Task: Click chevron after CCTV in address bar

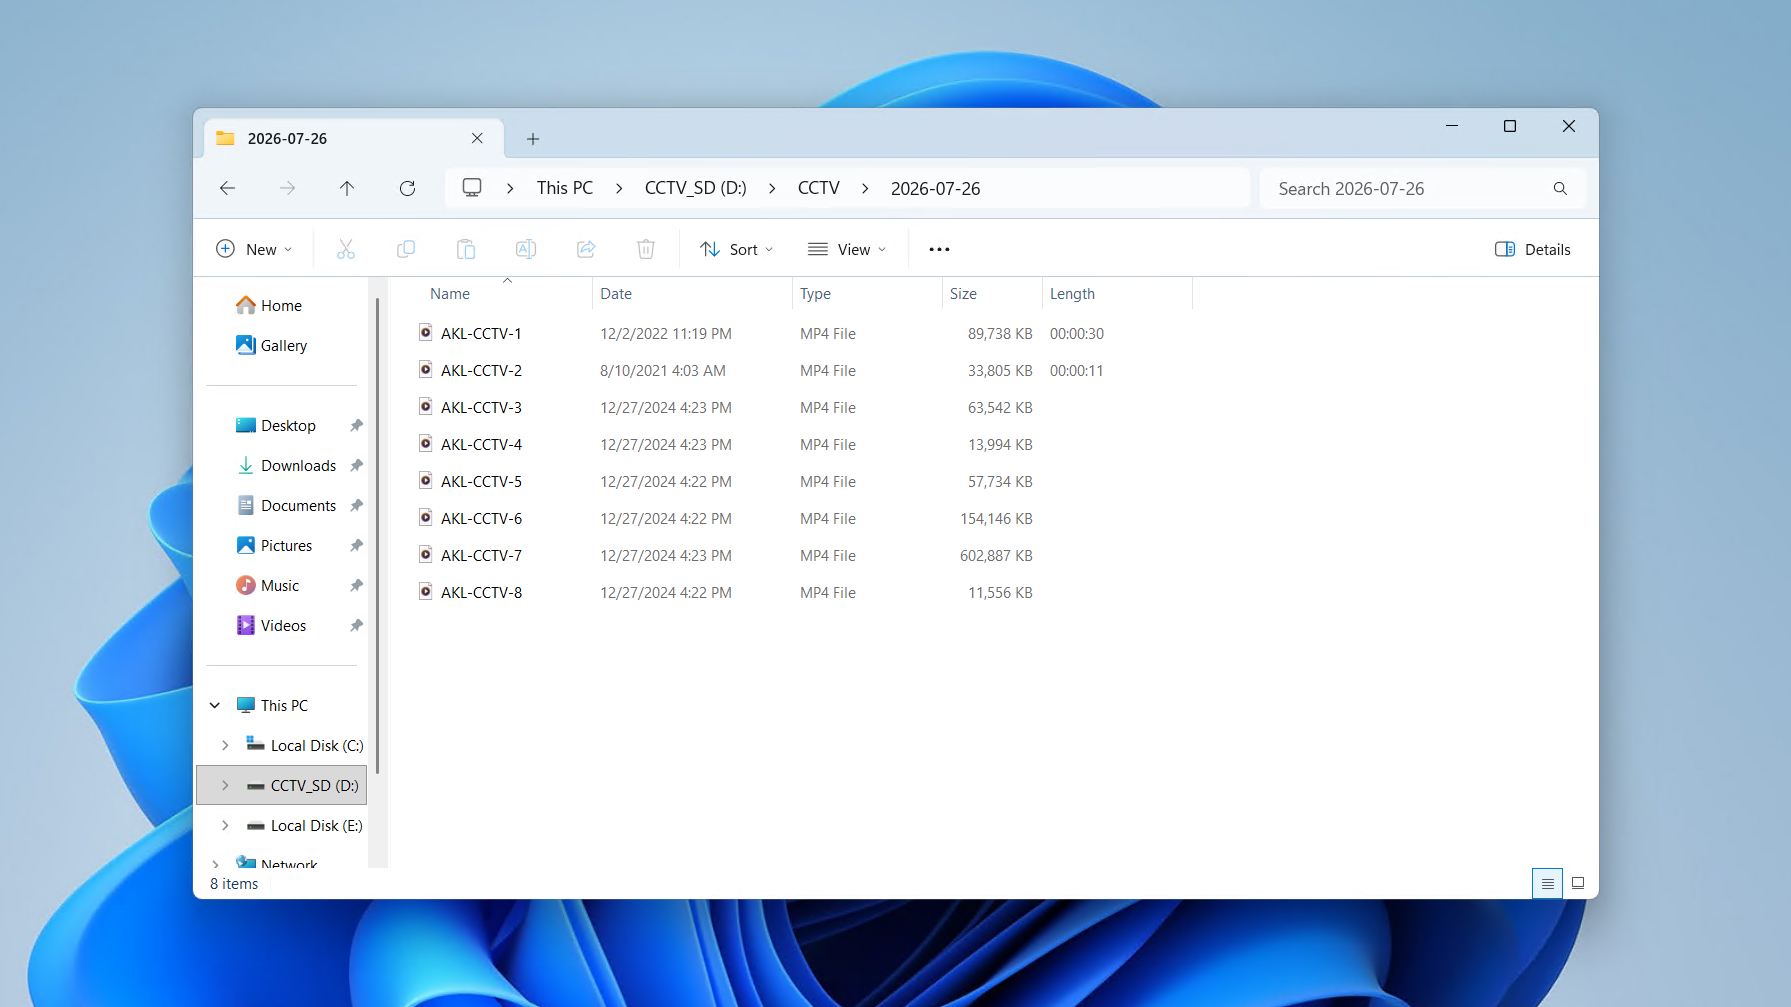Action: pyautogui.click(x=865, y=188)
